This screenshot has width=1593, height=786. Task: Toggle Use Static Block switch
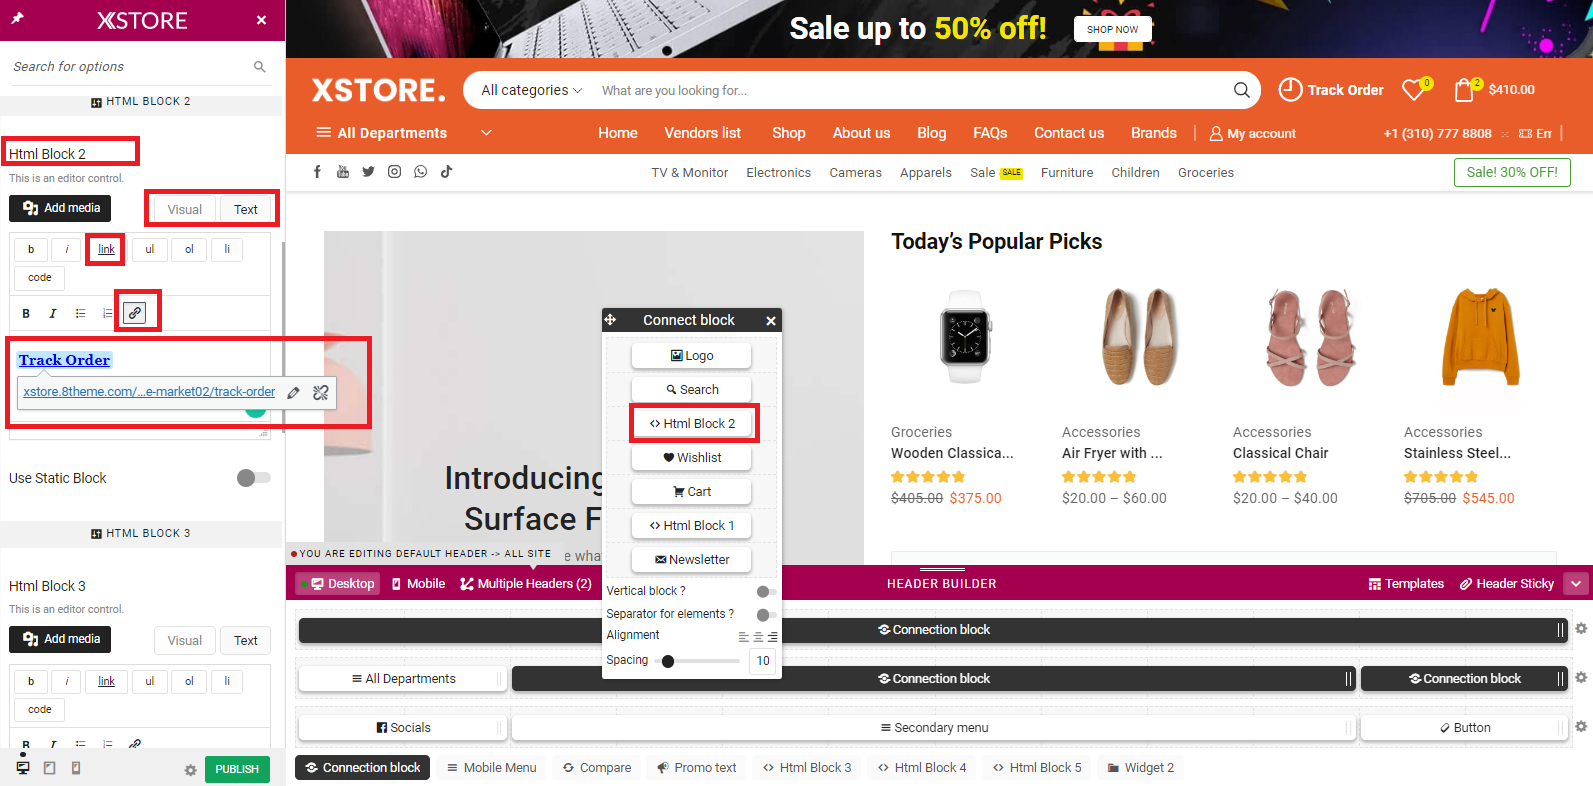[x=253, y=478]
